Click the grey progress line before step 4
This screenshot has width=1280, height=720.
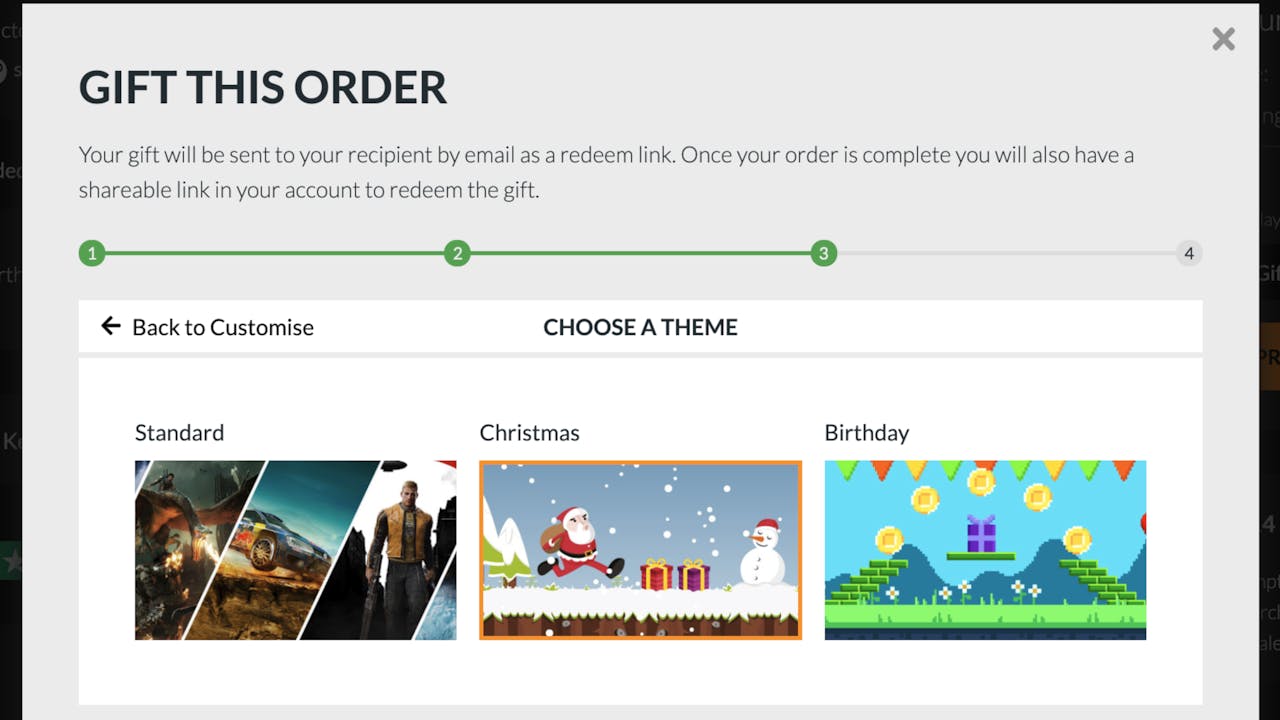tap(1006, 253)
